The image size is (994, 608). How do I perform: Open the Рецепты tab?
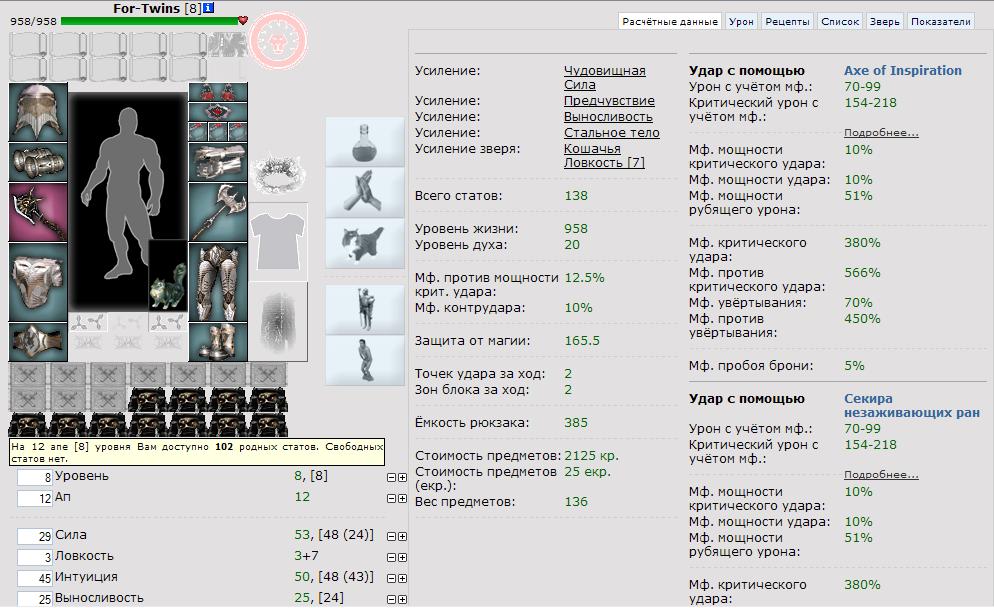(787, 22)
